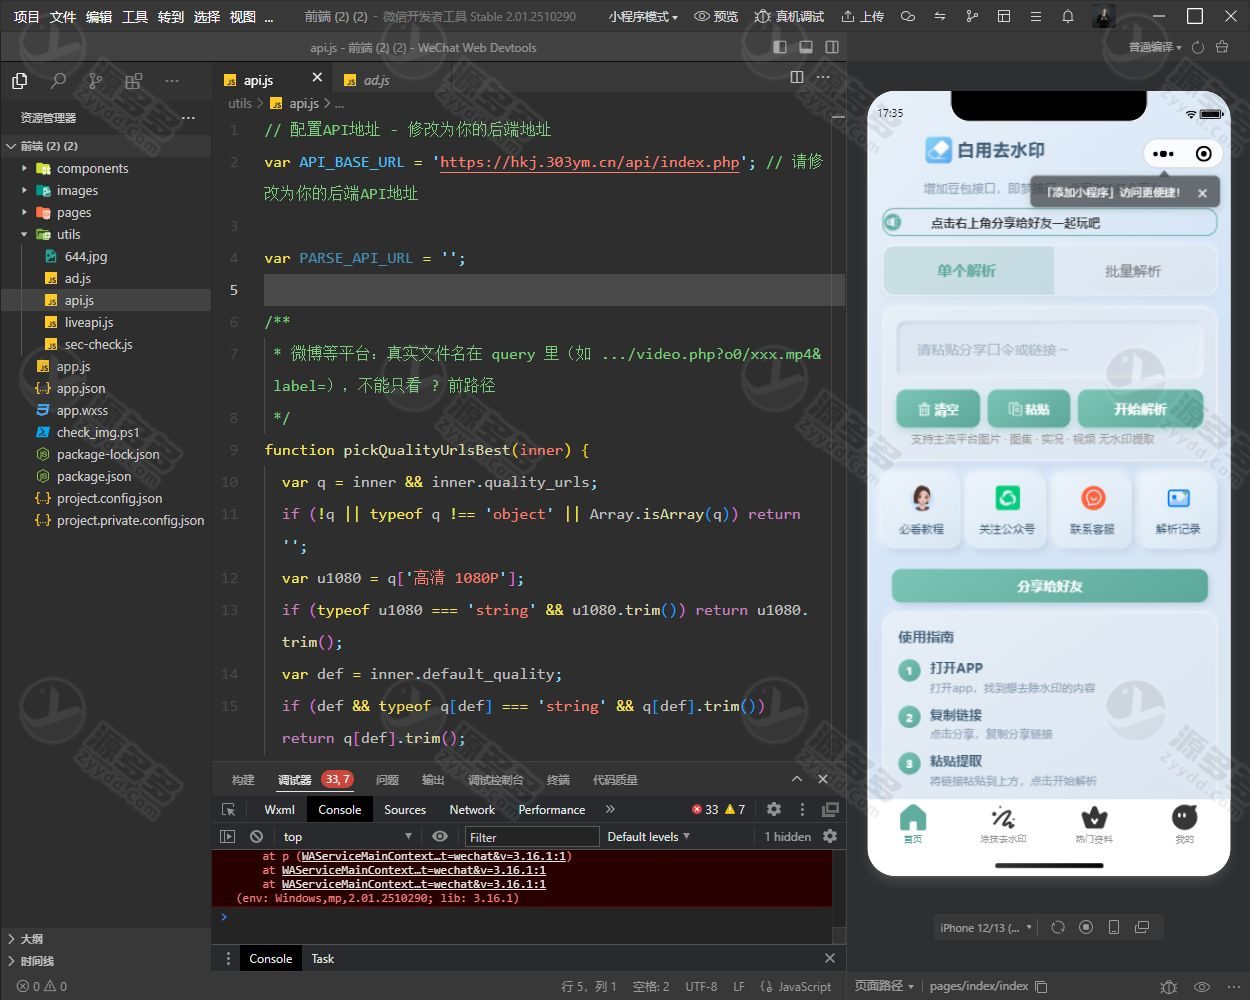
Task: Switch to the Network tab in debugger
Action: point(472,810)
